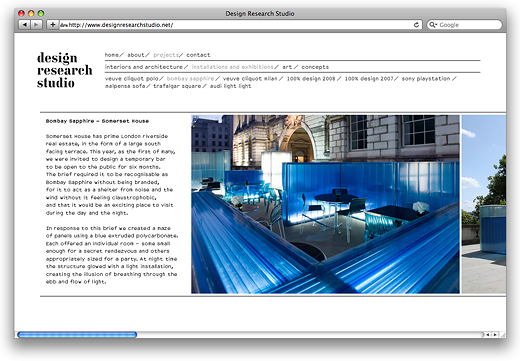Select installations and exhibitions category
Screen dimensions: 520x361
(x=232, y=67)
